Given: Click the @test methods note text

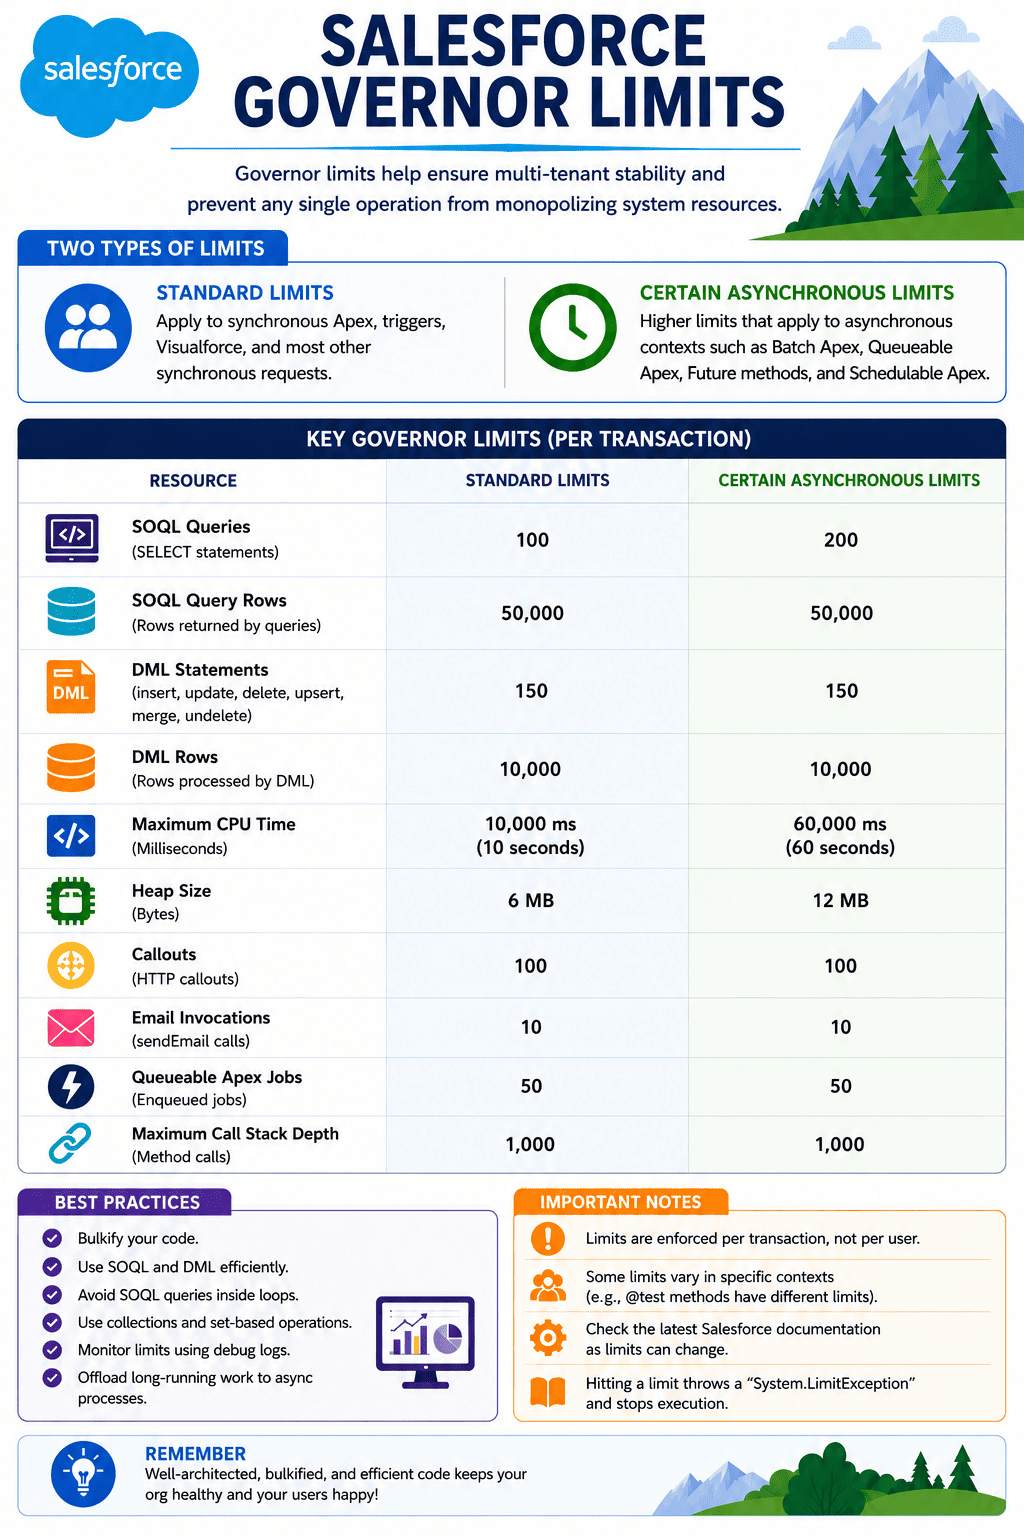Looking at the screenshot, I should 731,1287.
